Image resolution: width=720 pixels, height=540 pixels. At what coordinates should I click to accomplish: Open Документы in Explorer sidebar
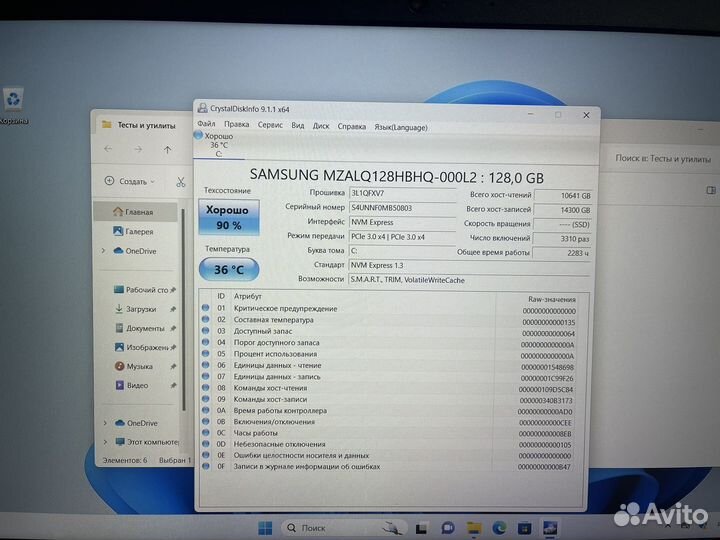point(140,328)
